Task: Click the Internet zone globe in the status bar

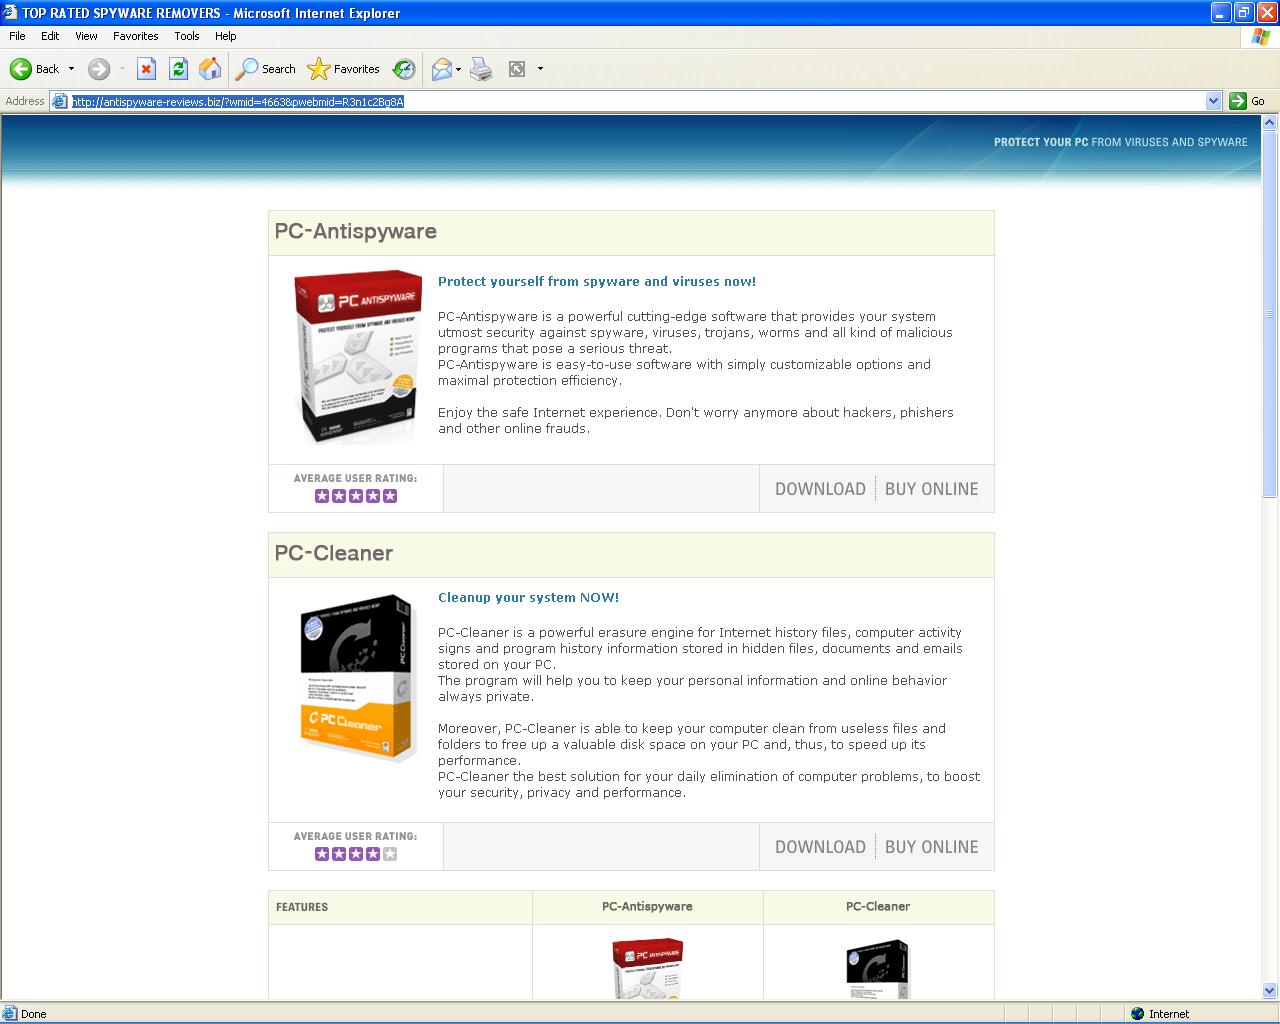Action: (x=1137, y=1014)
